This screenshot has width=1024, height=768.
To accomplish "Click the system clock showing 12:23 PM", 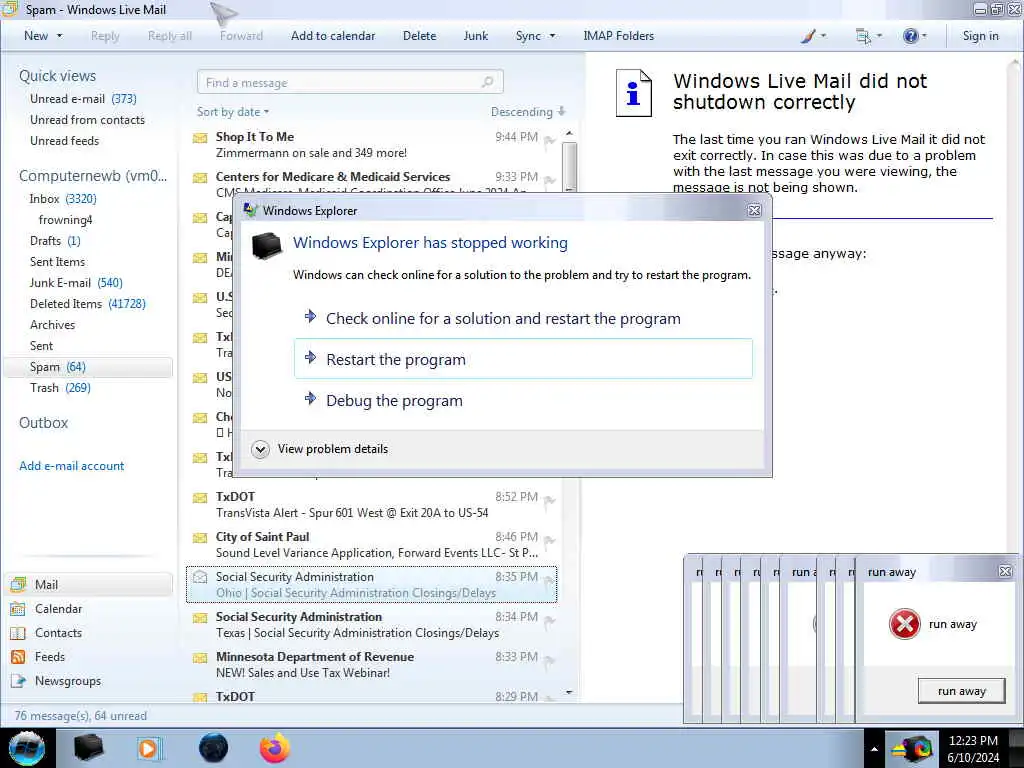I will (973, 741).
